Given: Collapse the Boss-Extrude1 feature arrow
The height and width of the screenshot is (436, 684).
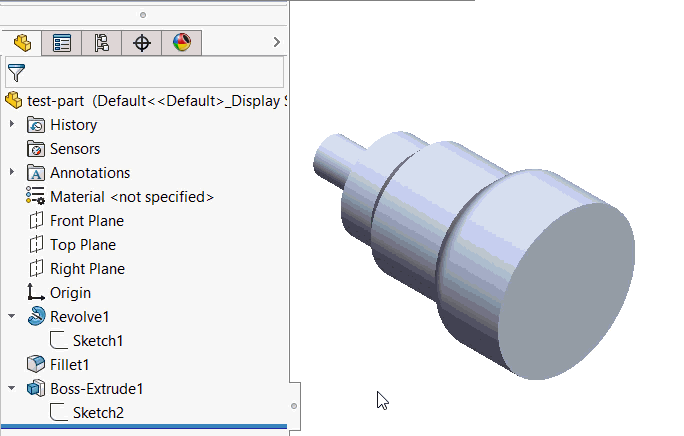Looking at the screenshot, I should click(x=12, y=388).
